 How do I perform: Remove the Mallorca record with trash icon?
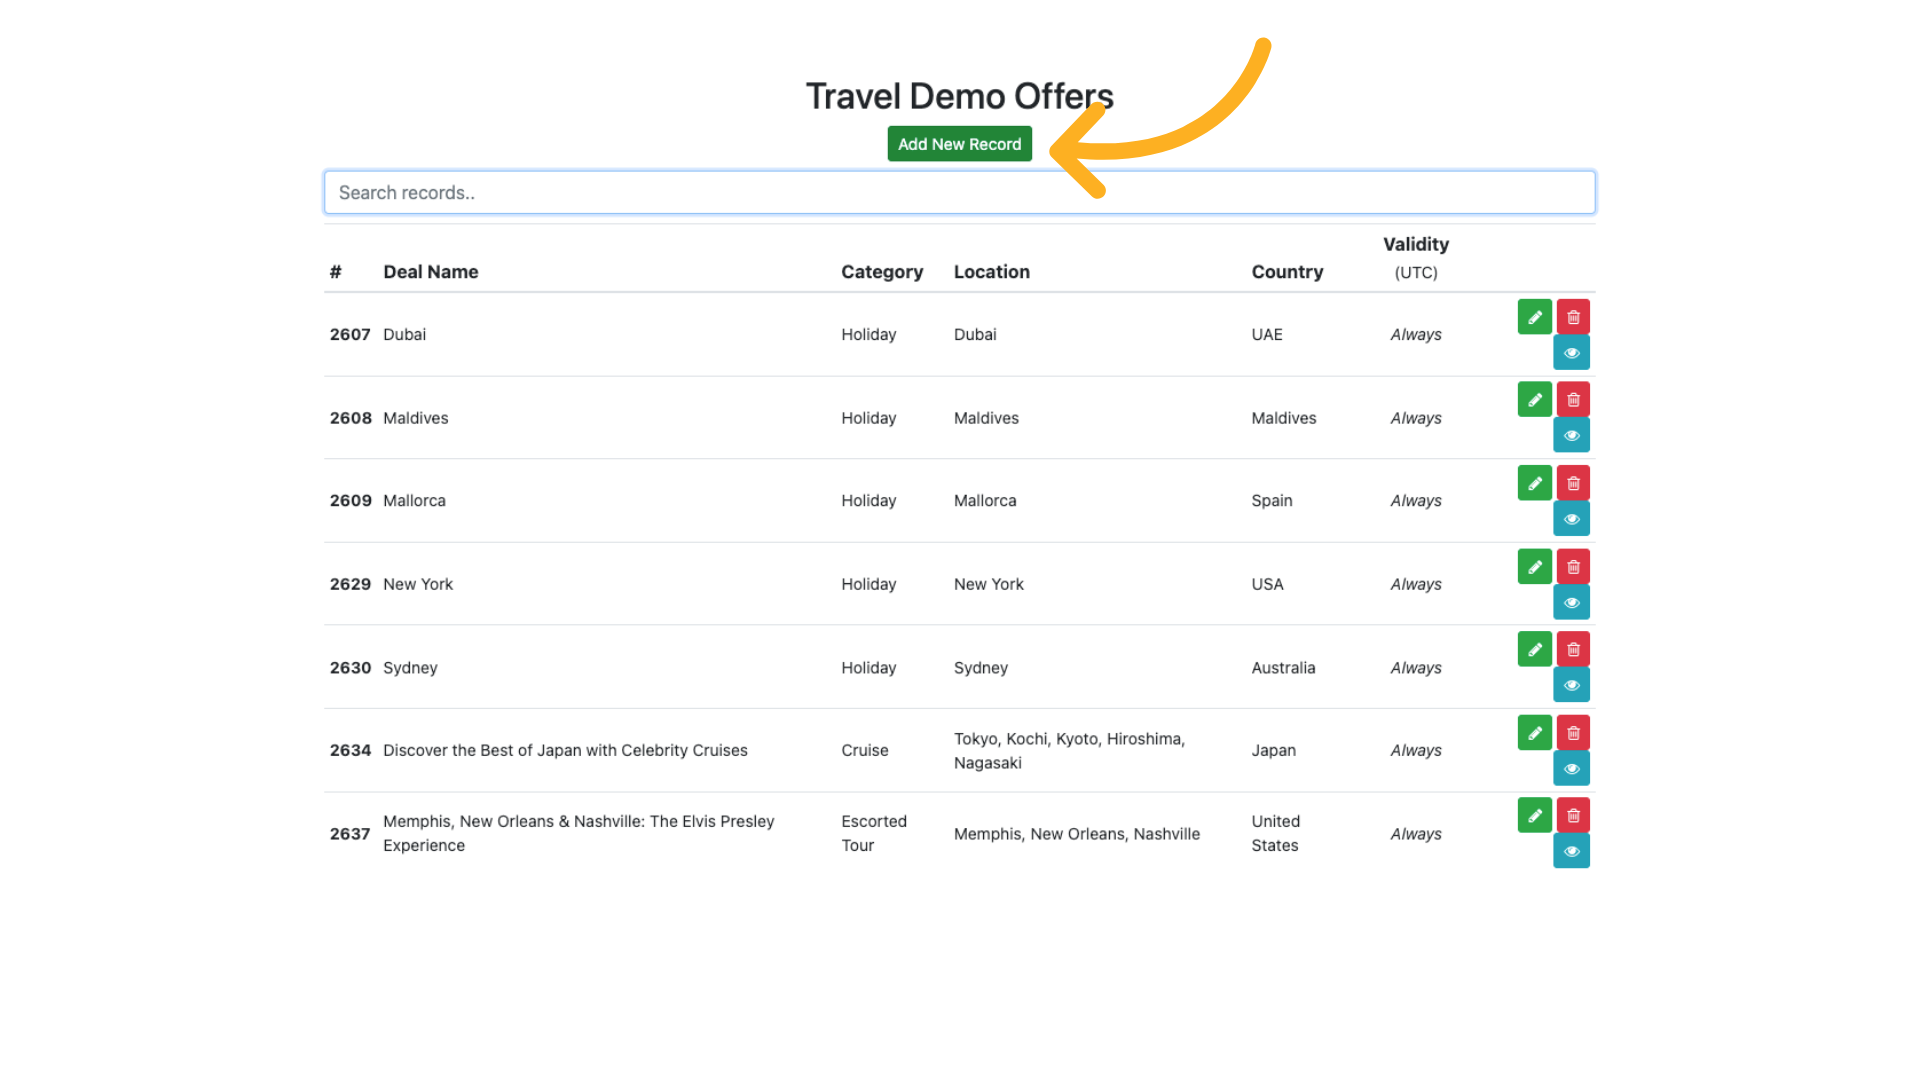[1573, 483]
